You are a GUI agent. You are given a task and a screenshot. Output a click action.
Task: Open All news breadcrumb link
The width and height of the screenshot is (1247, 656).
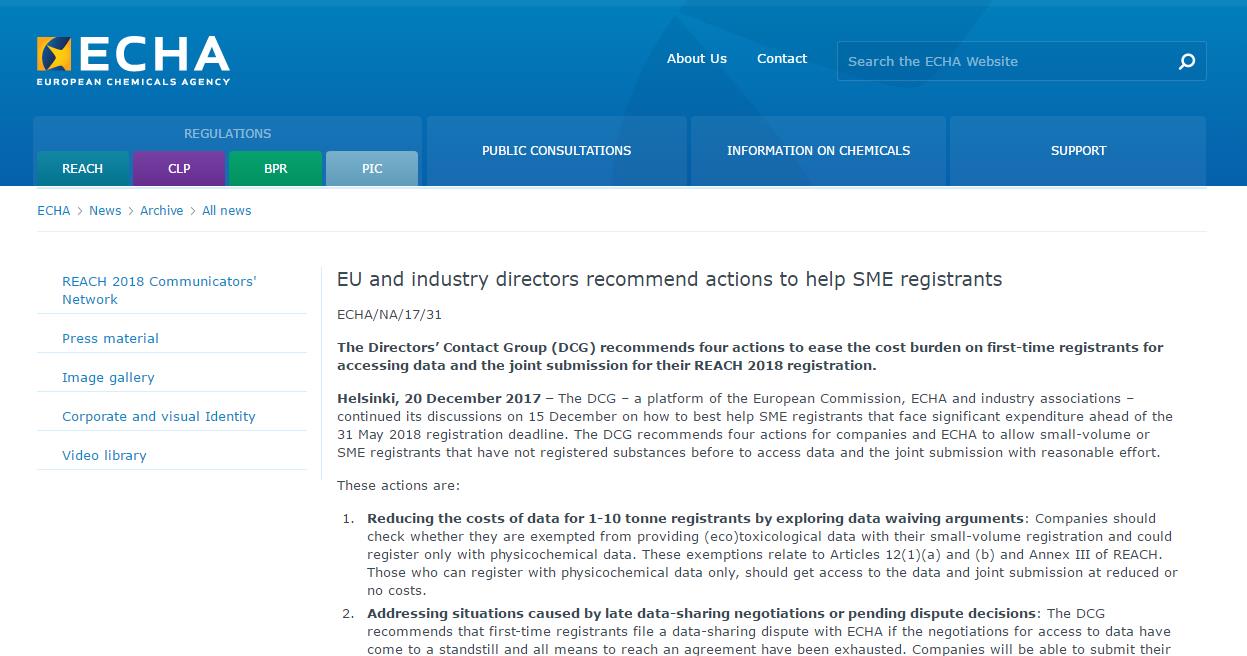pyautogui.click(x=226, y=211)
